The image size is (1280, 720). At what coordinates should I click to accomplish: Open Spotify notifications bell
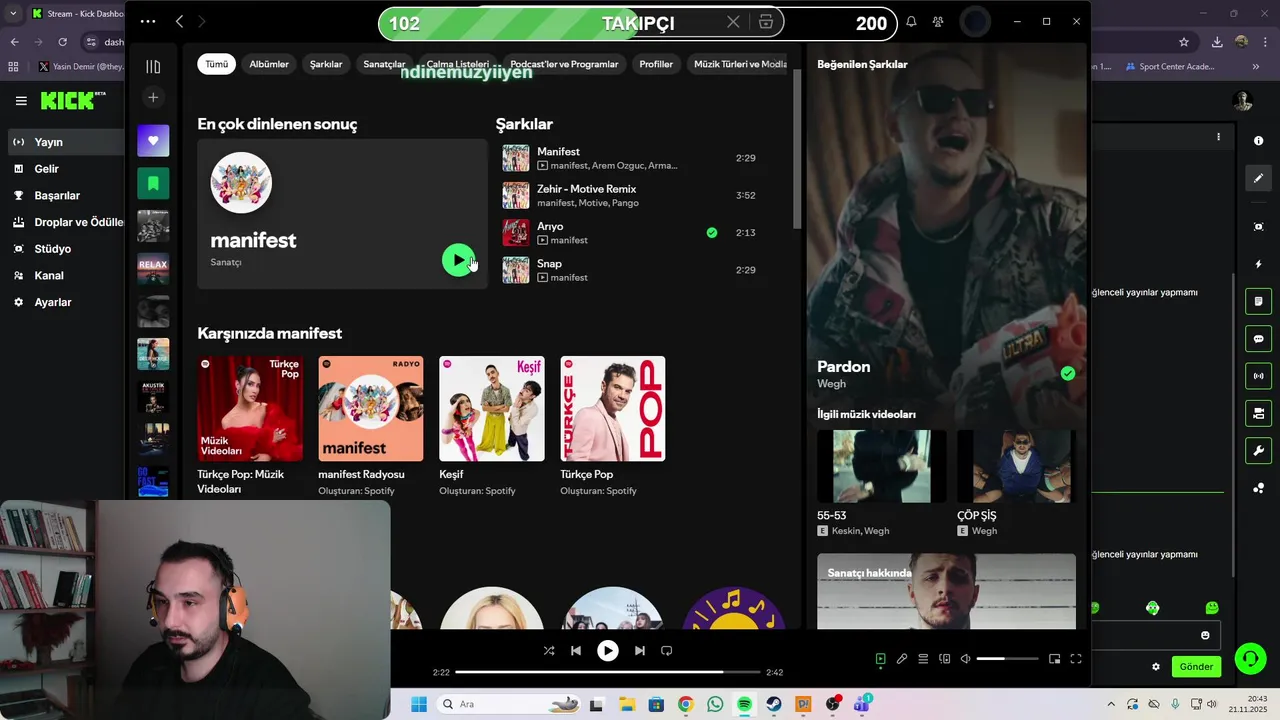[x=911, y=21]
